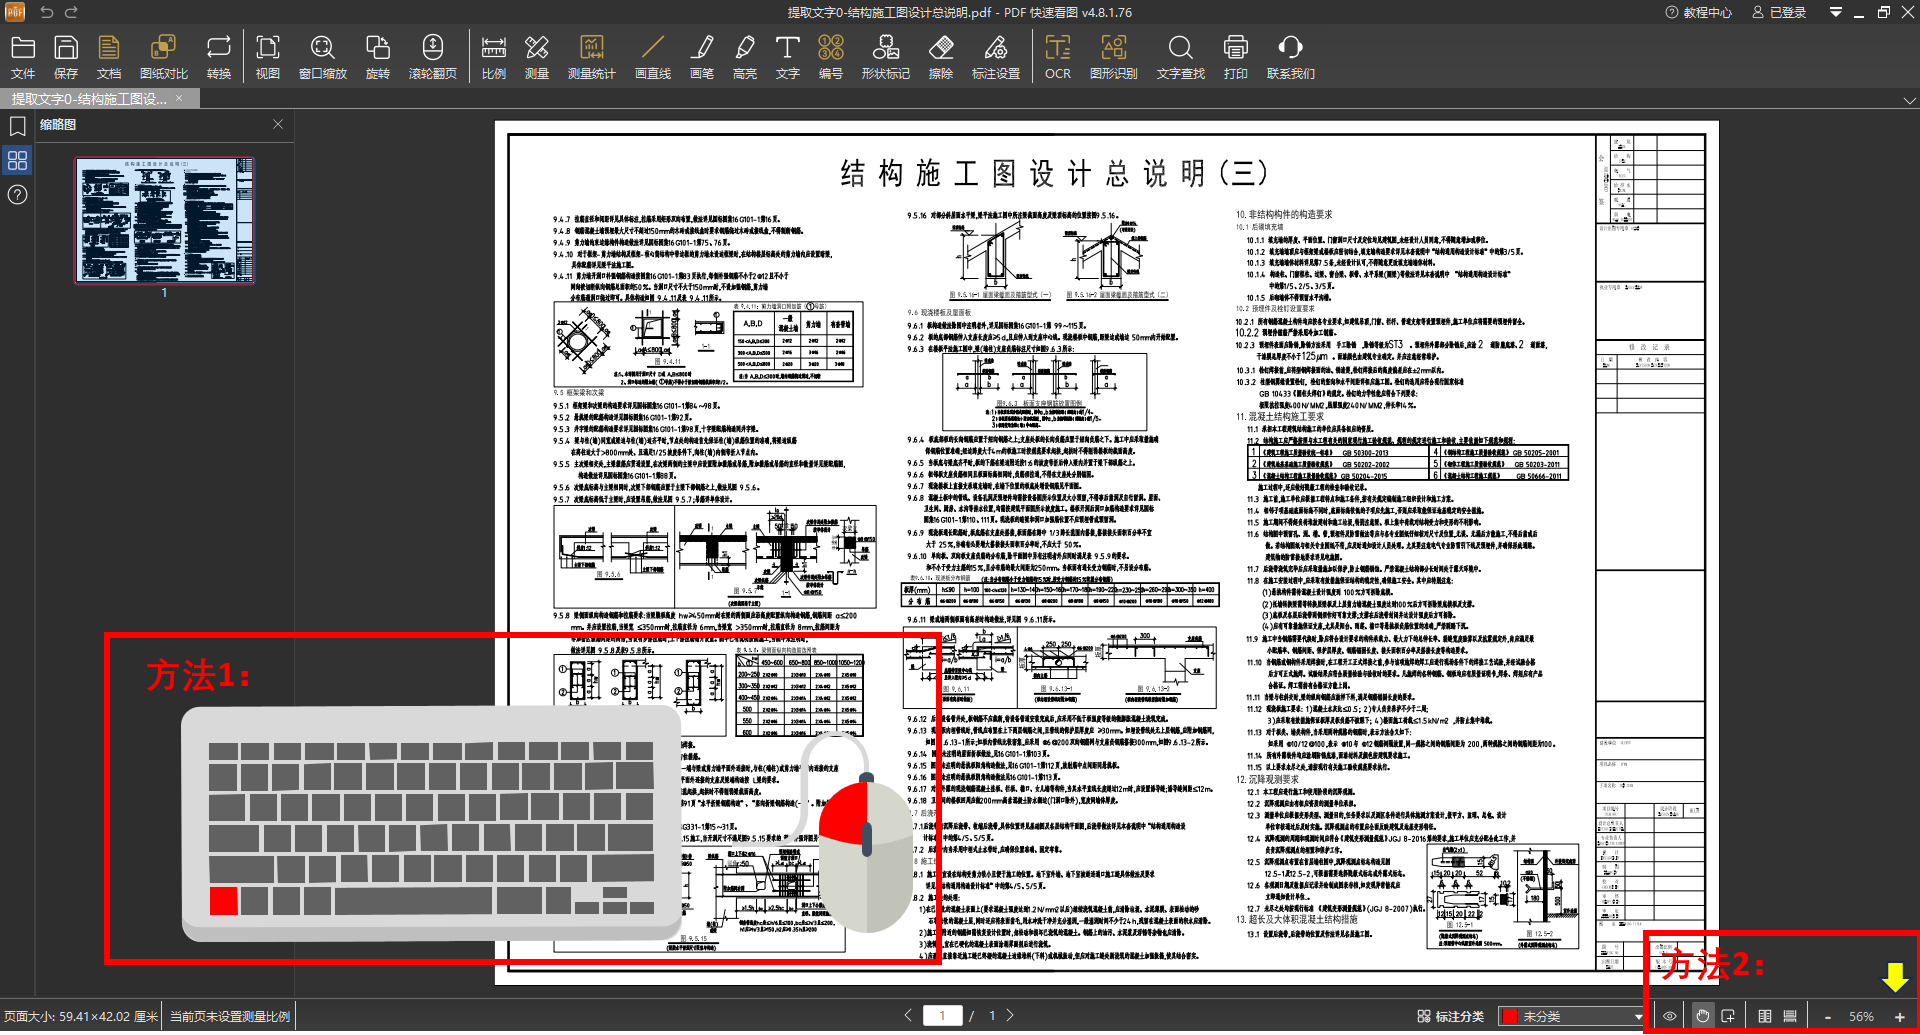Click the 旋转 rotate icon
Viewport: 1920px width, 1035px height.
tap(377, 57)
